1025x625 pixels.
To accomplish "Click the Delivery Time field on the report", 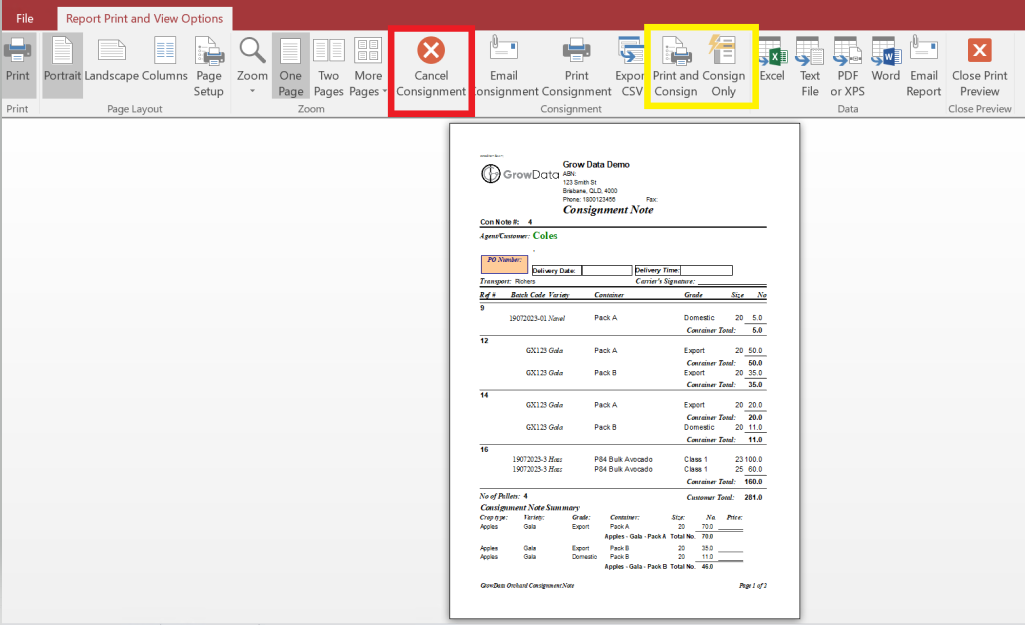I will [x=706, y=271].
